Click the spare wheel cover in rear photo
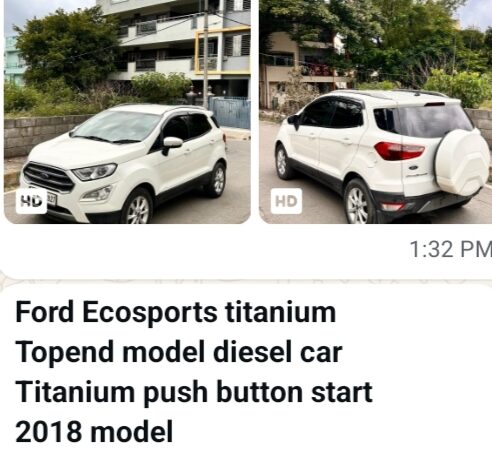This screenshot has width=492, height=450. 462,164
